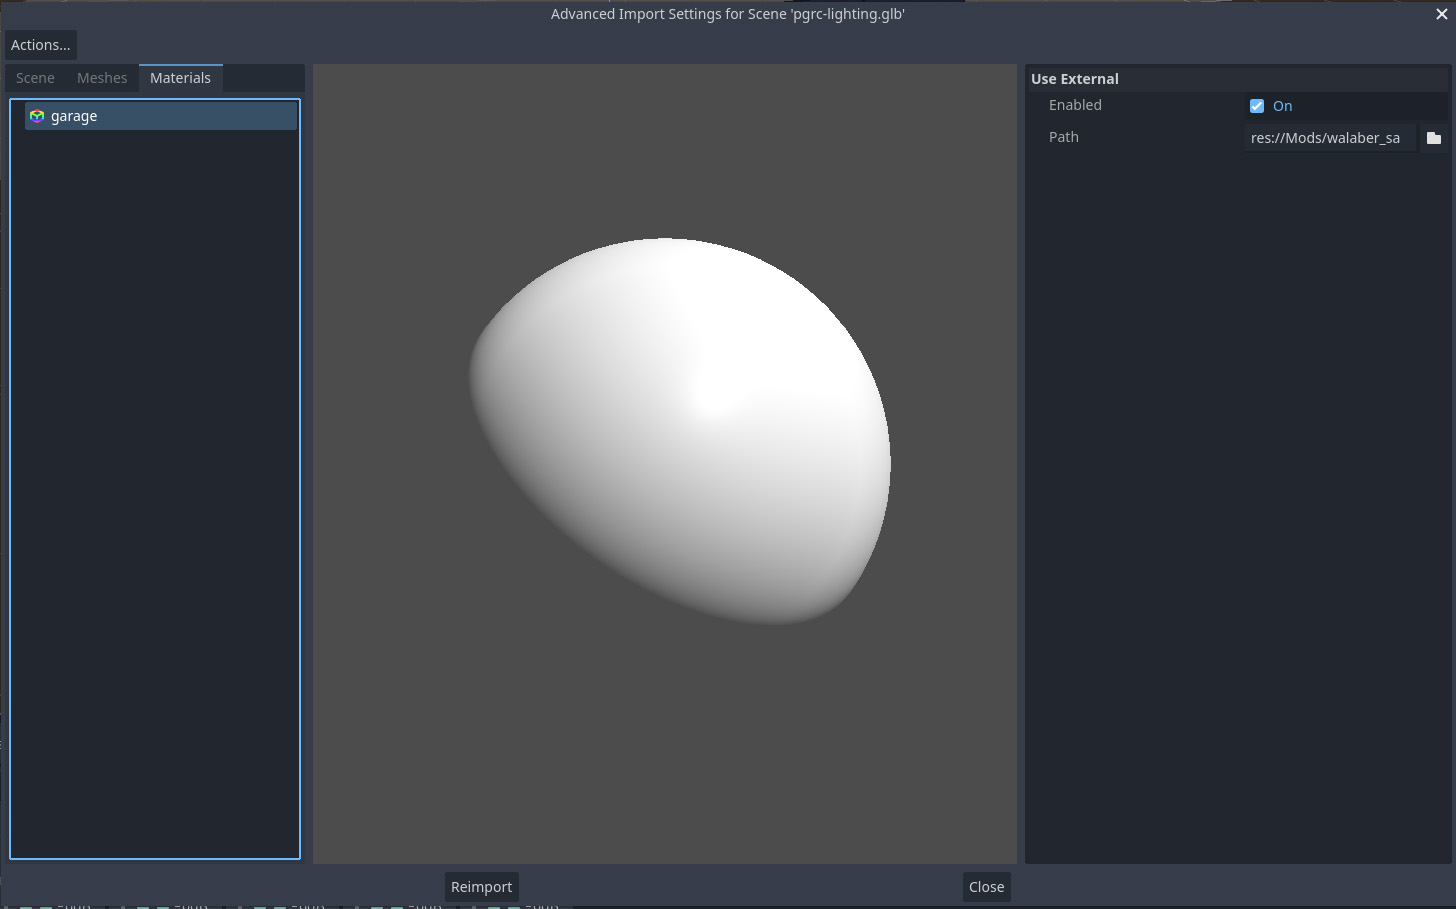
Task: Click the Path text field
Action: [1330, 138]
